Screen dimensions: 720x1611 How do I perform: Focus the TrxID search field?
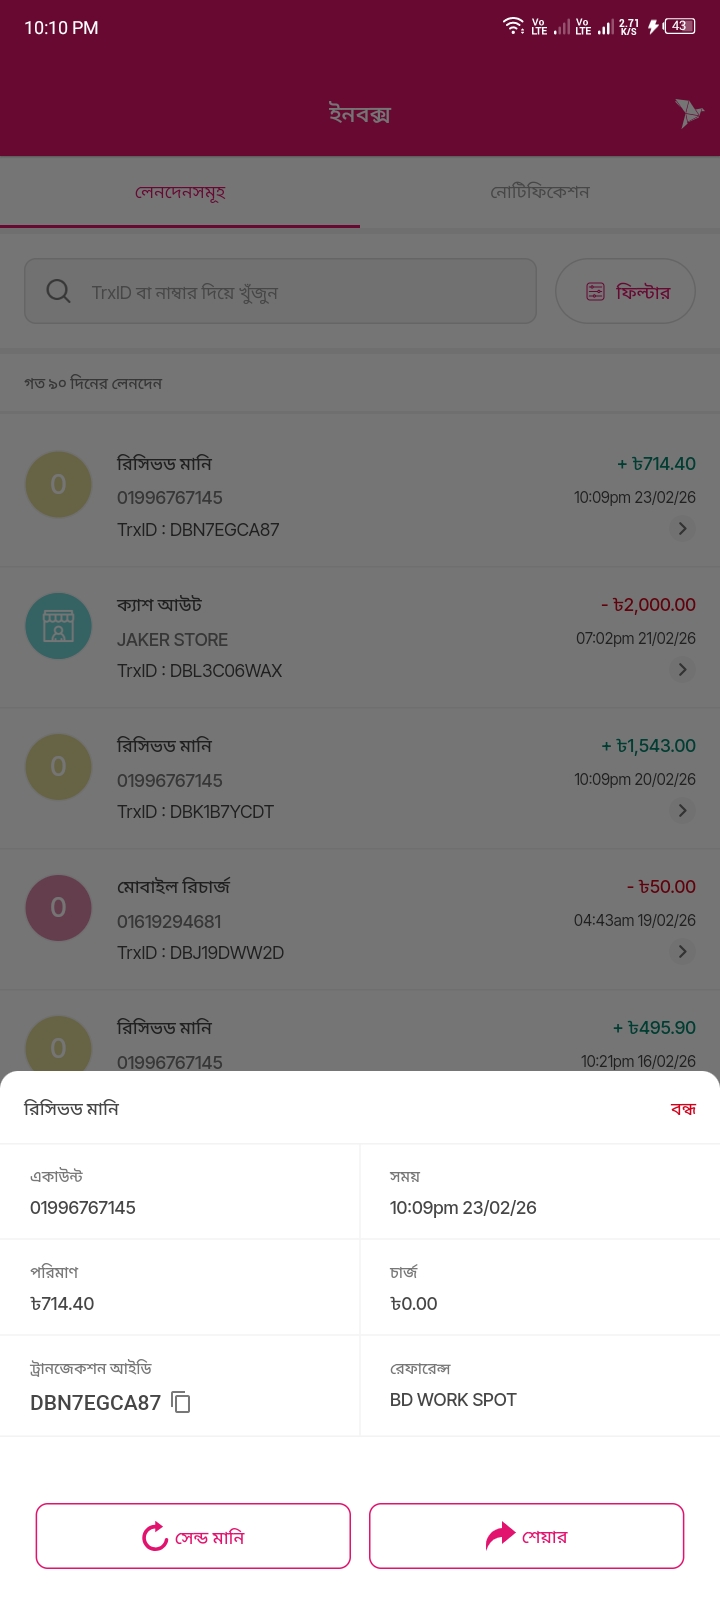pos(300,292)
